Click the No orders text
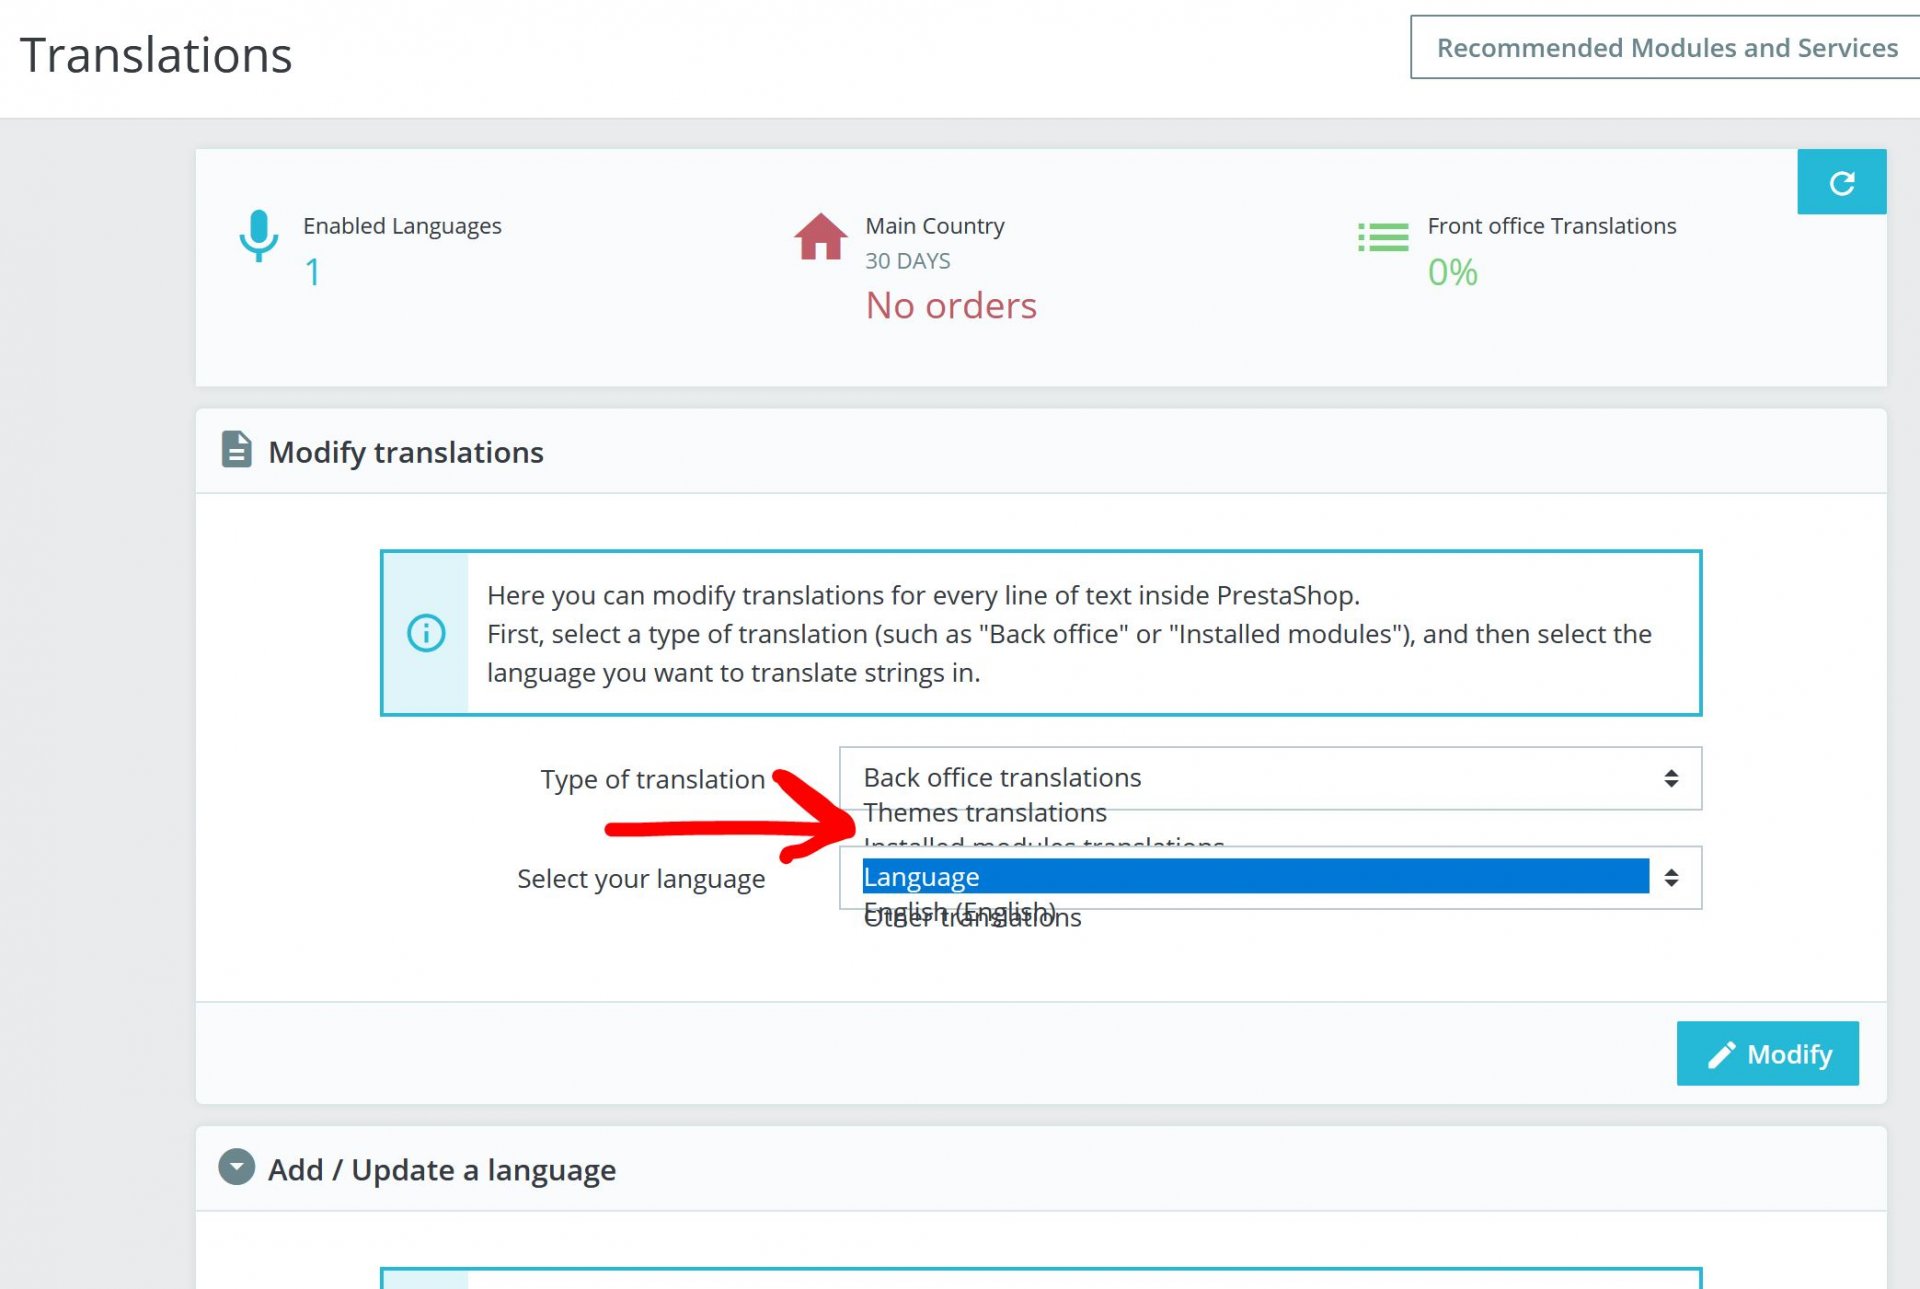 (x=951, y=306)
